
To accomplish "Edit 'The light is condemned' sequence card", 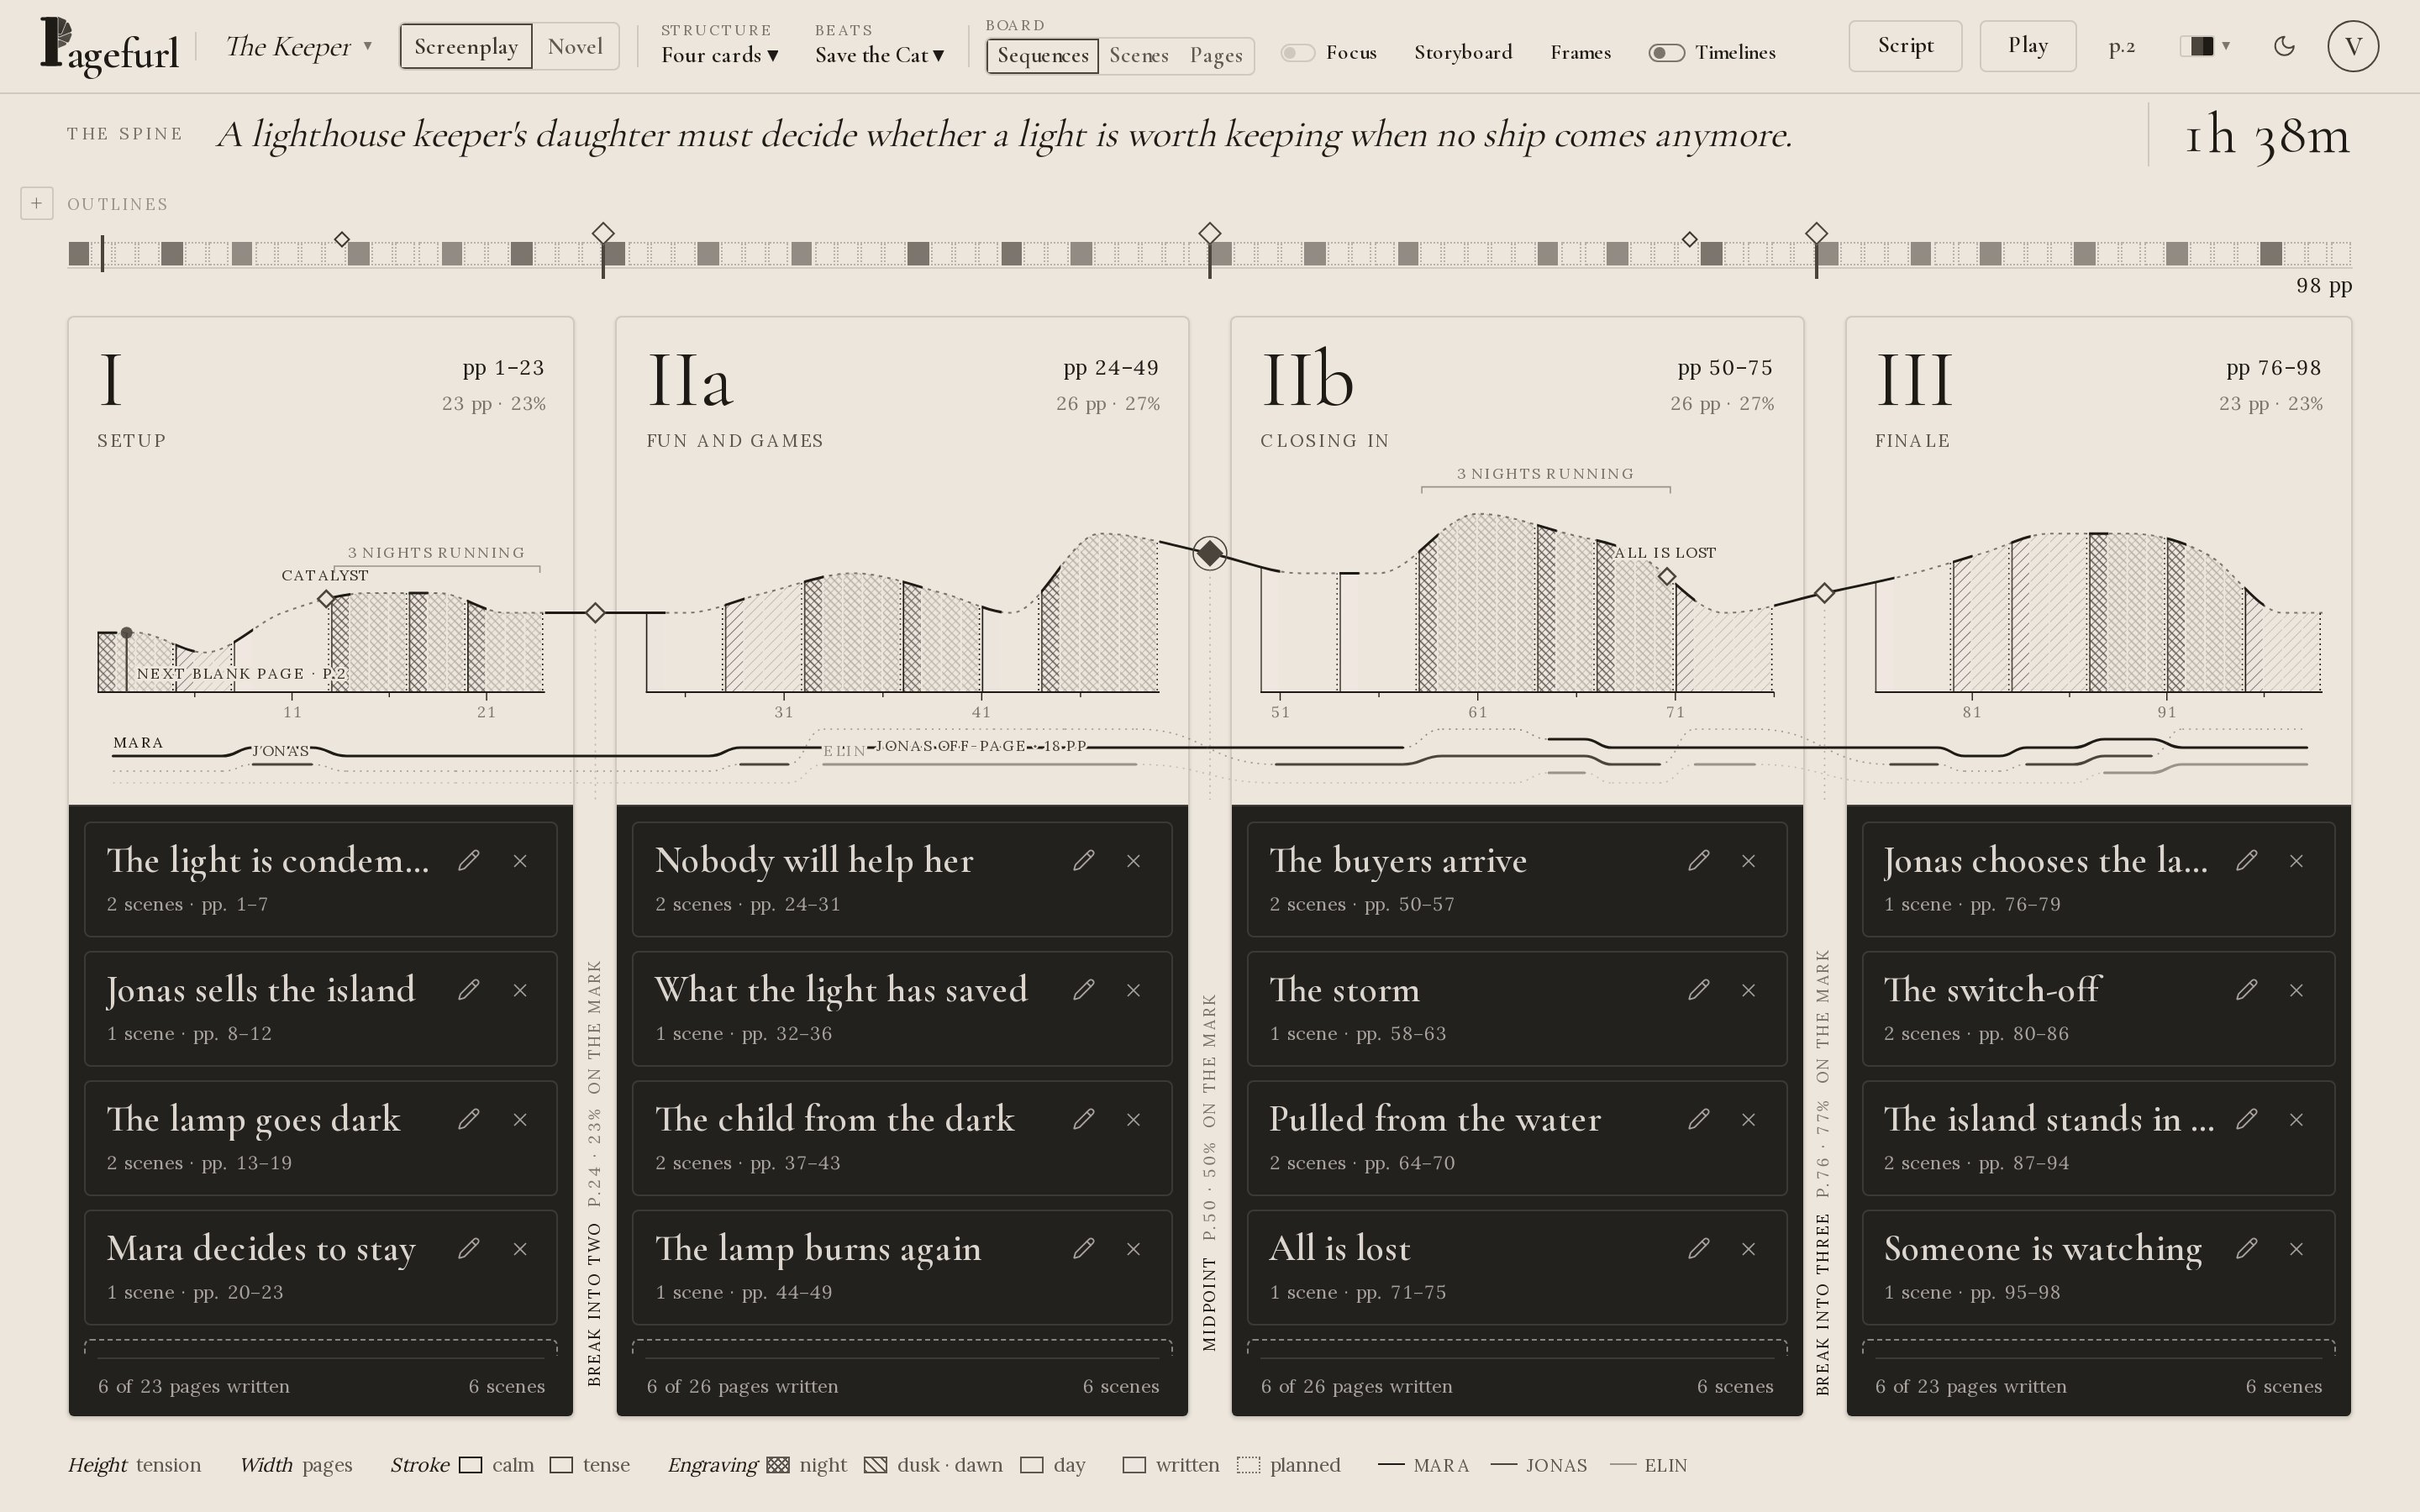I will tap(468, 861).
